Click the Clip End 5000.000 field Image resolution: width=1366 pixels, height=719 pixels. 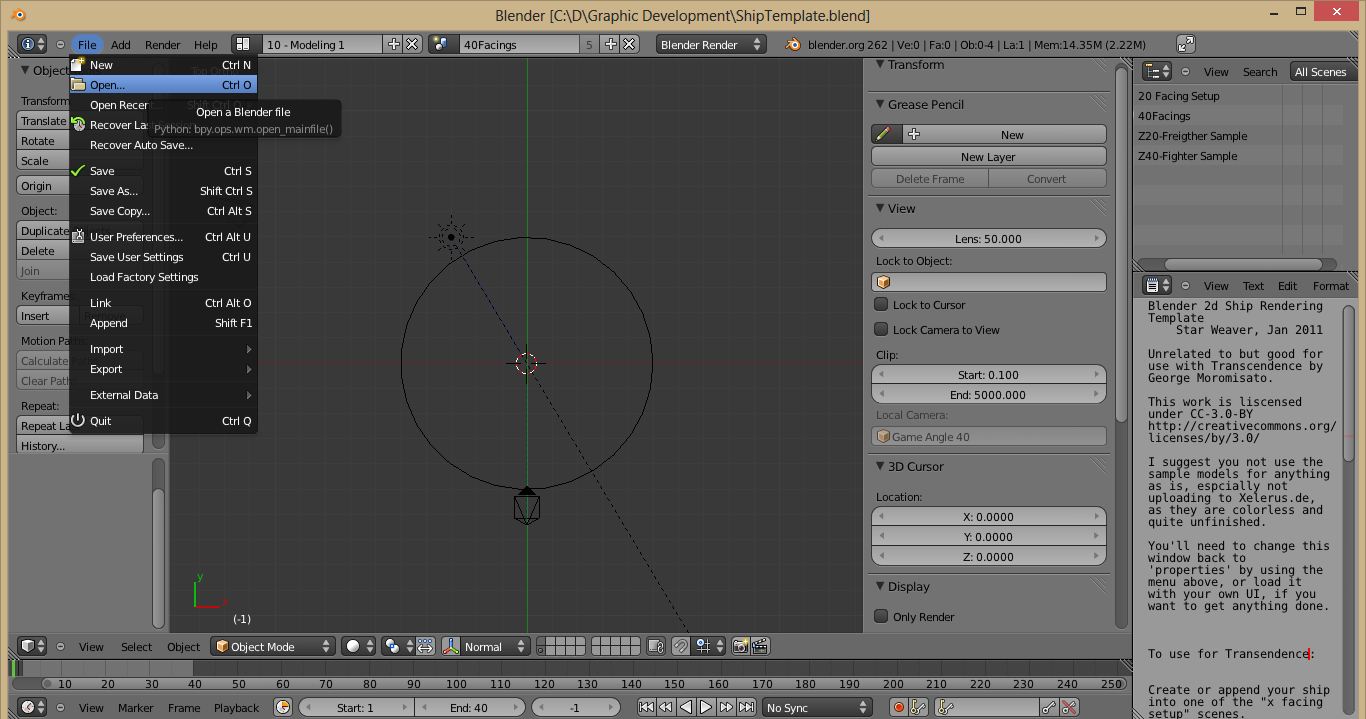tap(989, 394)
